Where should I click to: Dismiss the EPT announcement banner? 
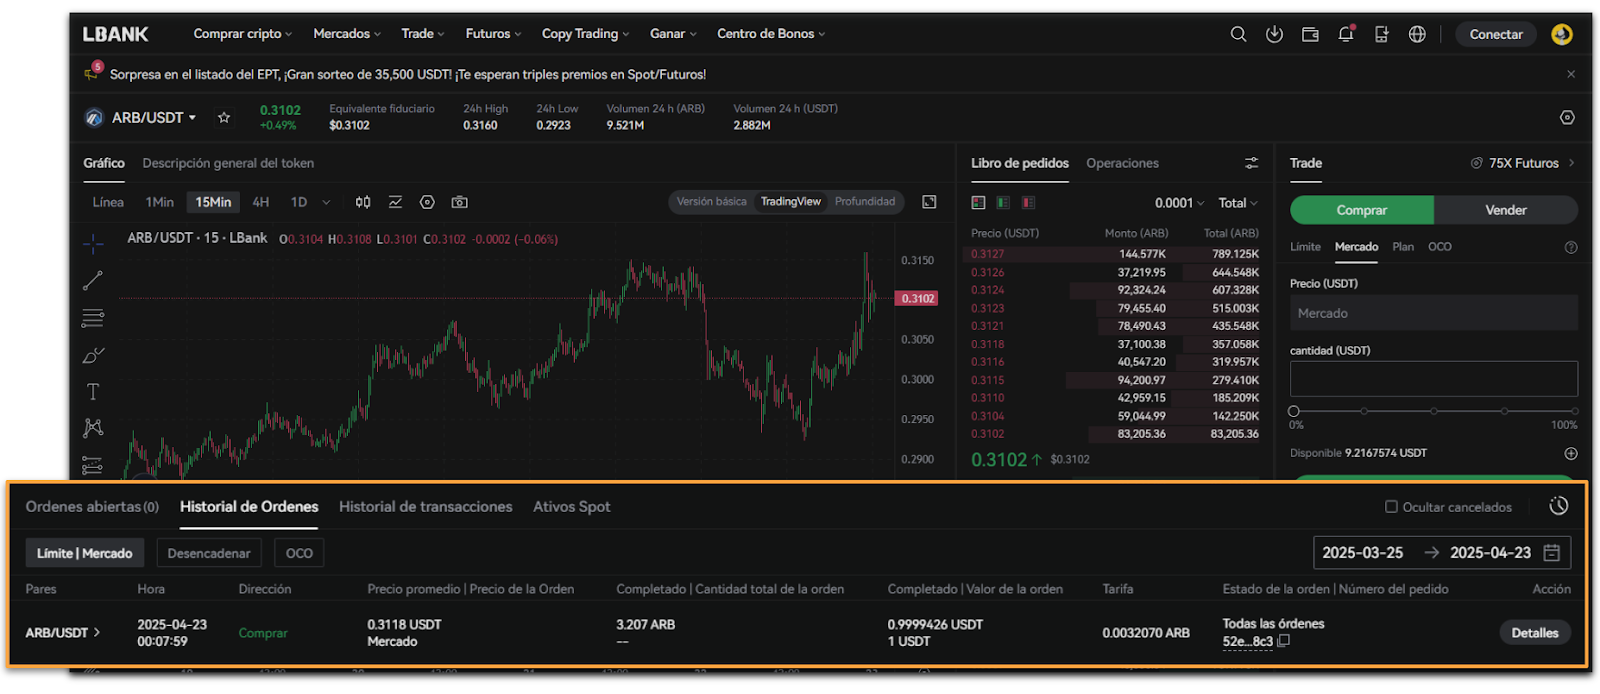pos(1571,74)
